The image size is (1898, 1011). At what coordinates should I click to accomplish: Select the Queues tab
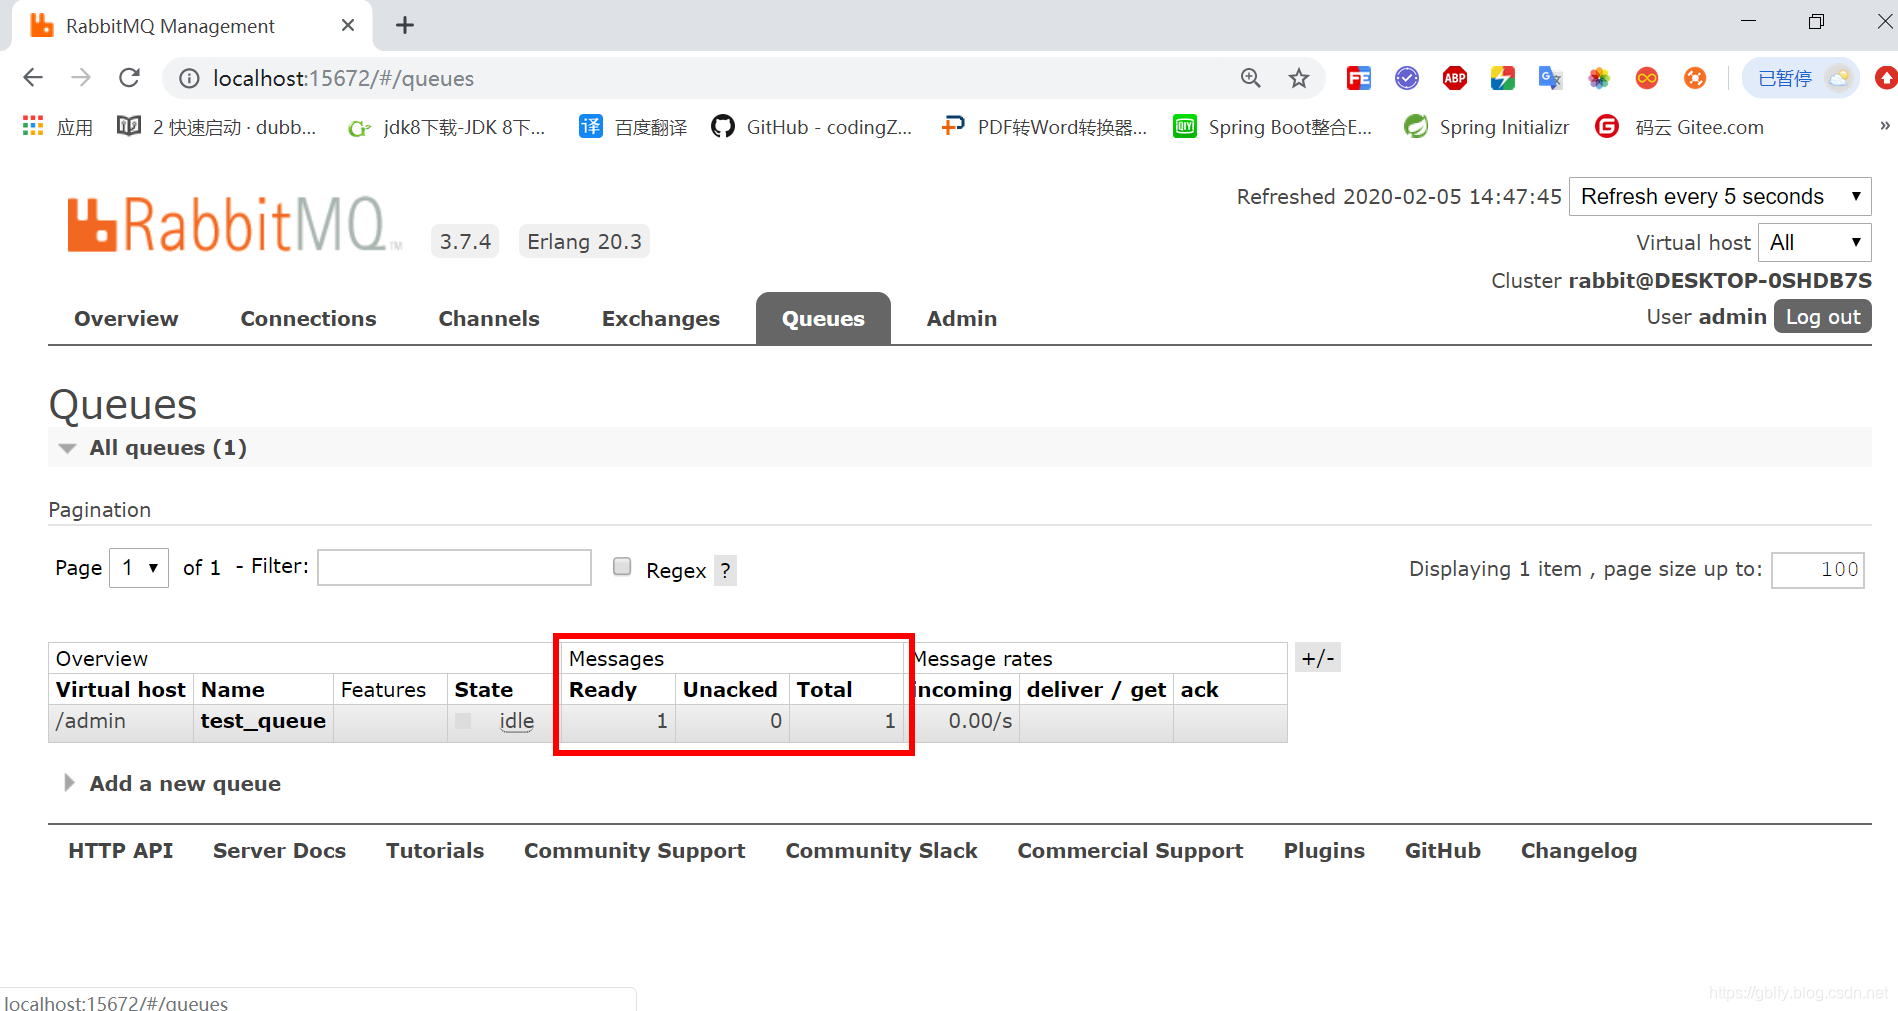(x=823, y=319)
